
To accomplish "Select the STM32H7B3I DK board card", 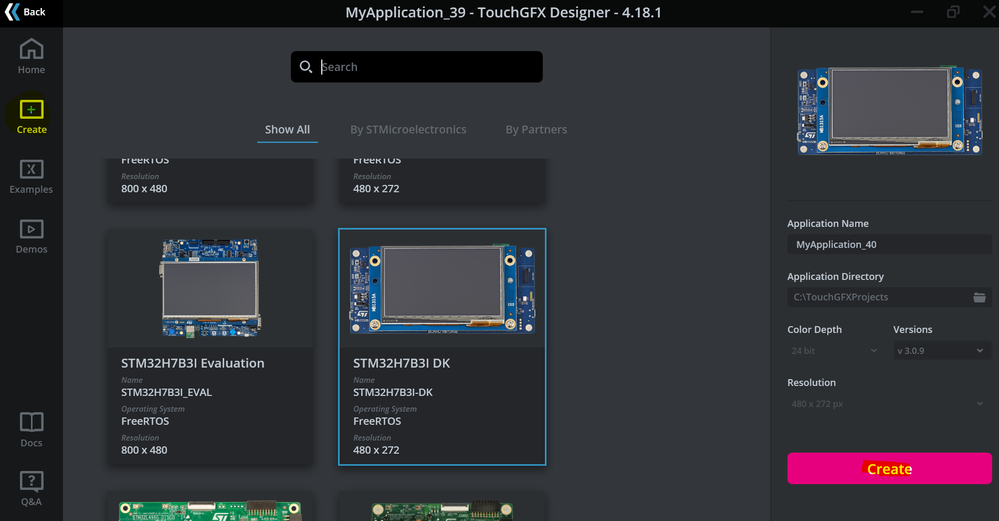I will point(442,347).
